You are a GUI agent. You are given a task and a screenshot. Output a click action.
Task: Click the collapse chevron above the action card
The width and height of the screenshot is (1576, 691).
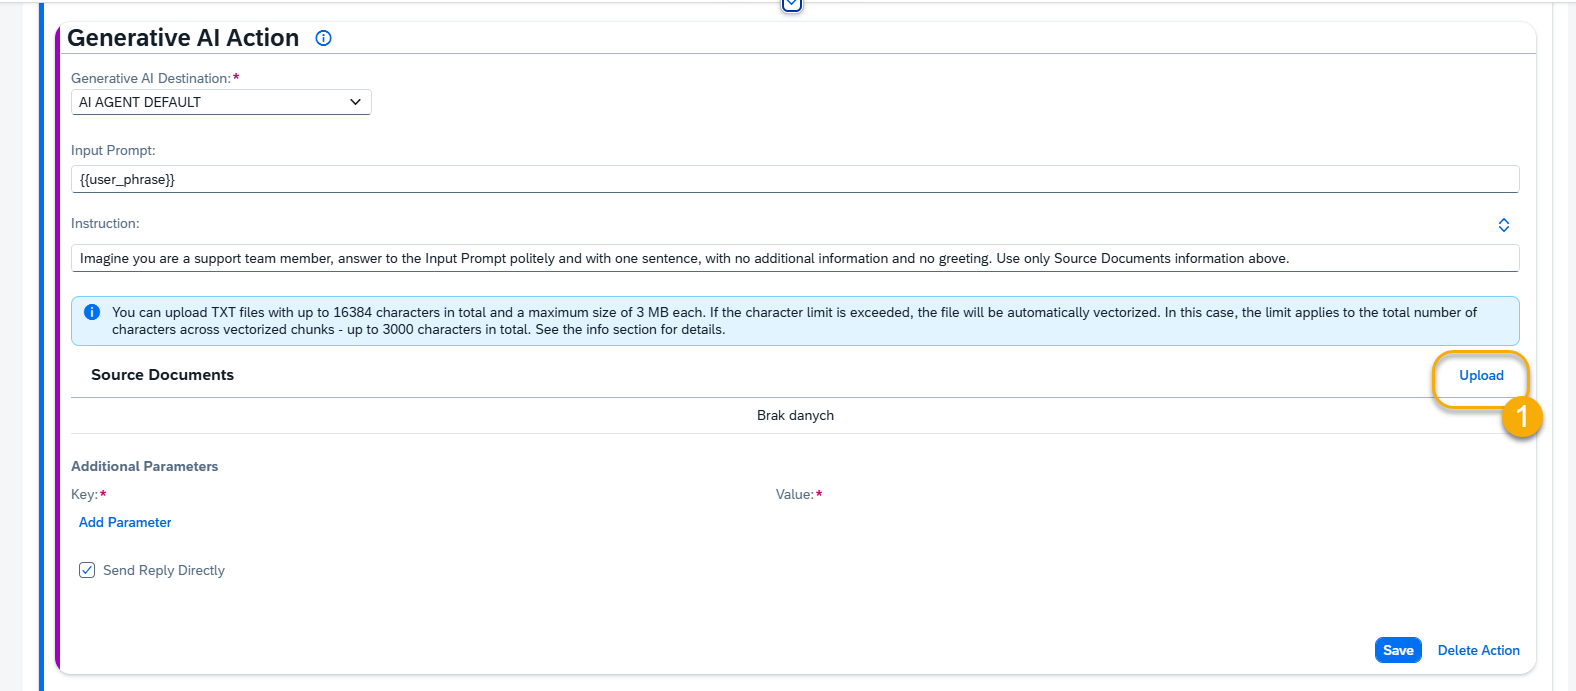[x=791, y=4]
